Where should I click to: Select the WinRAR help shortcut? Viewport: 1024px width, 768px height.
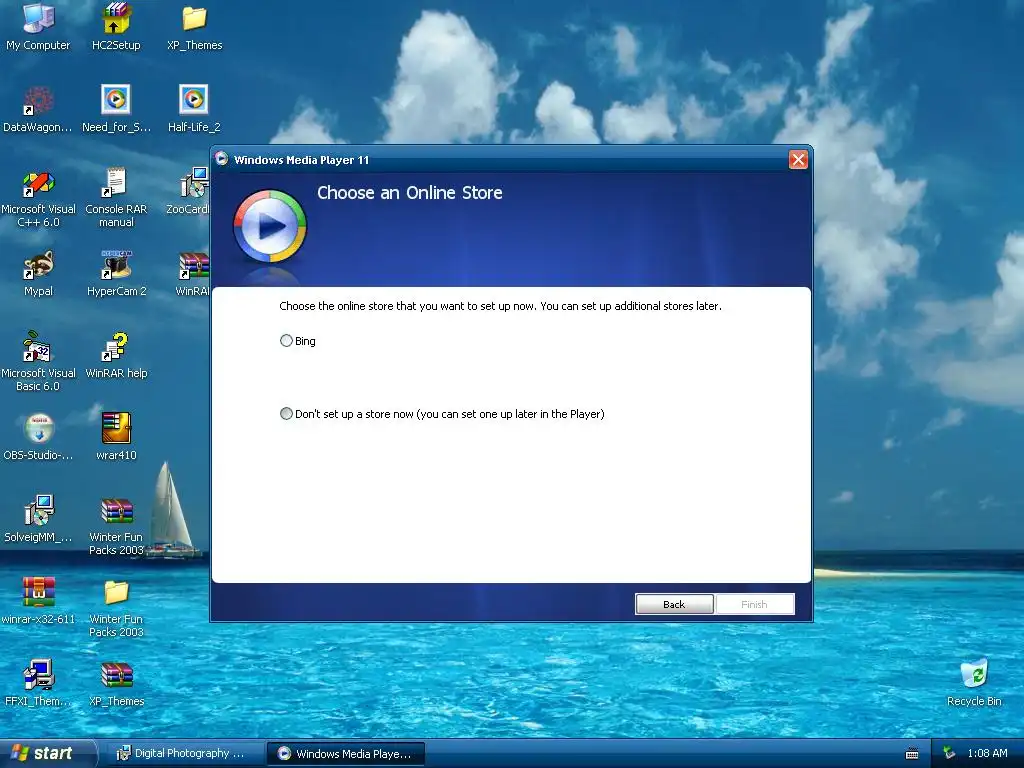pos(116,354)
